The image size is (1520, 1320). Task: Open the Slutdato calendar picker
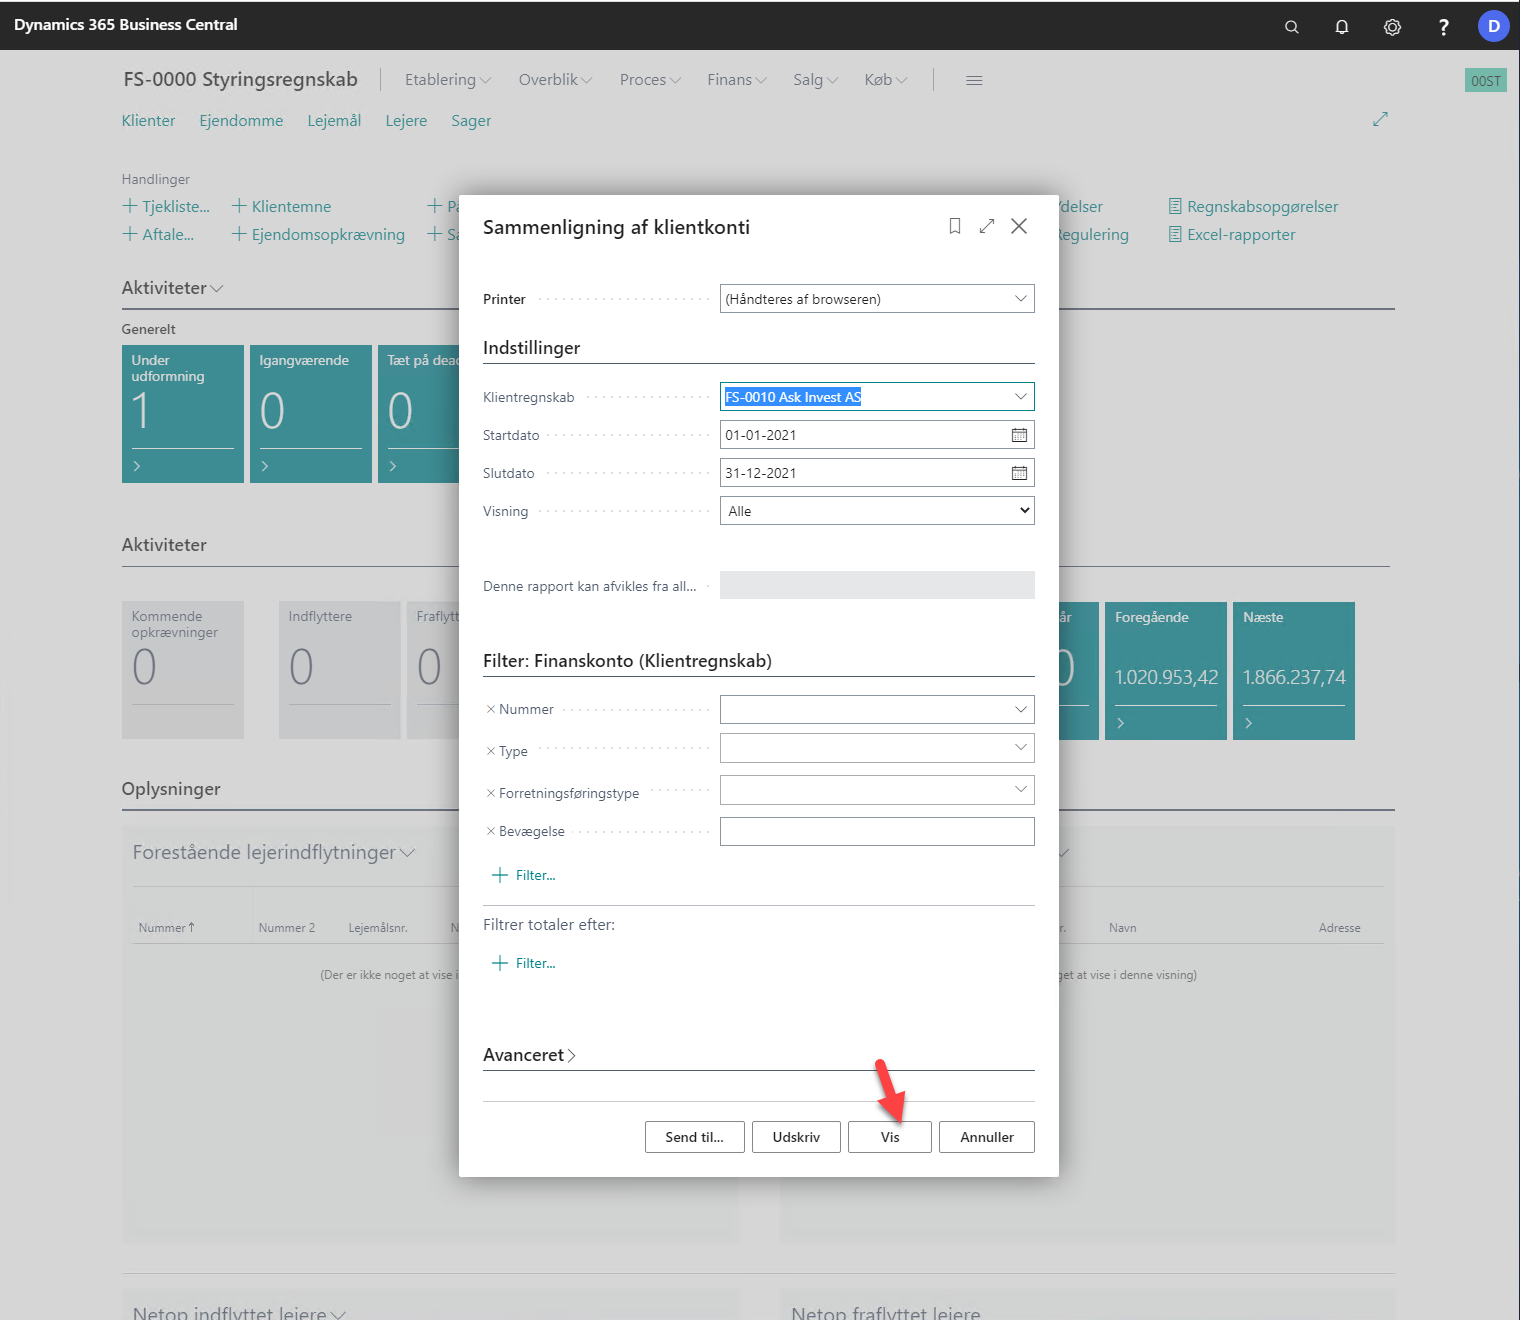1019,473
